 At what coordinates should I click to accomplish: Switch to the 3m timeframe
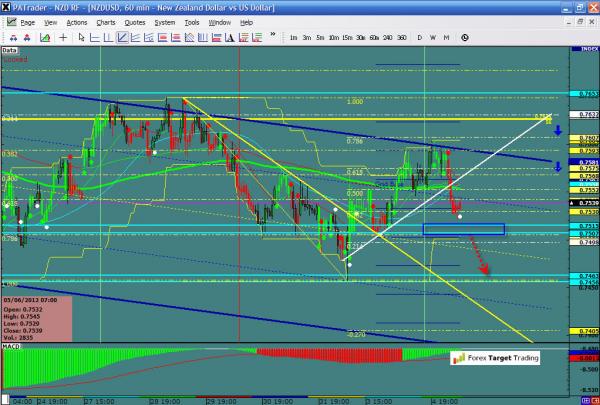click(307, 38)
